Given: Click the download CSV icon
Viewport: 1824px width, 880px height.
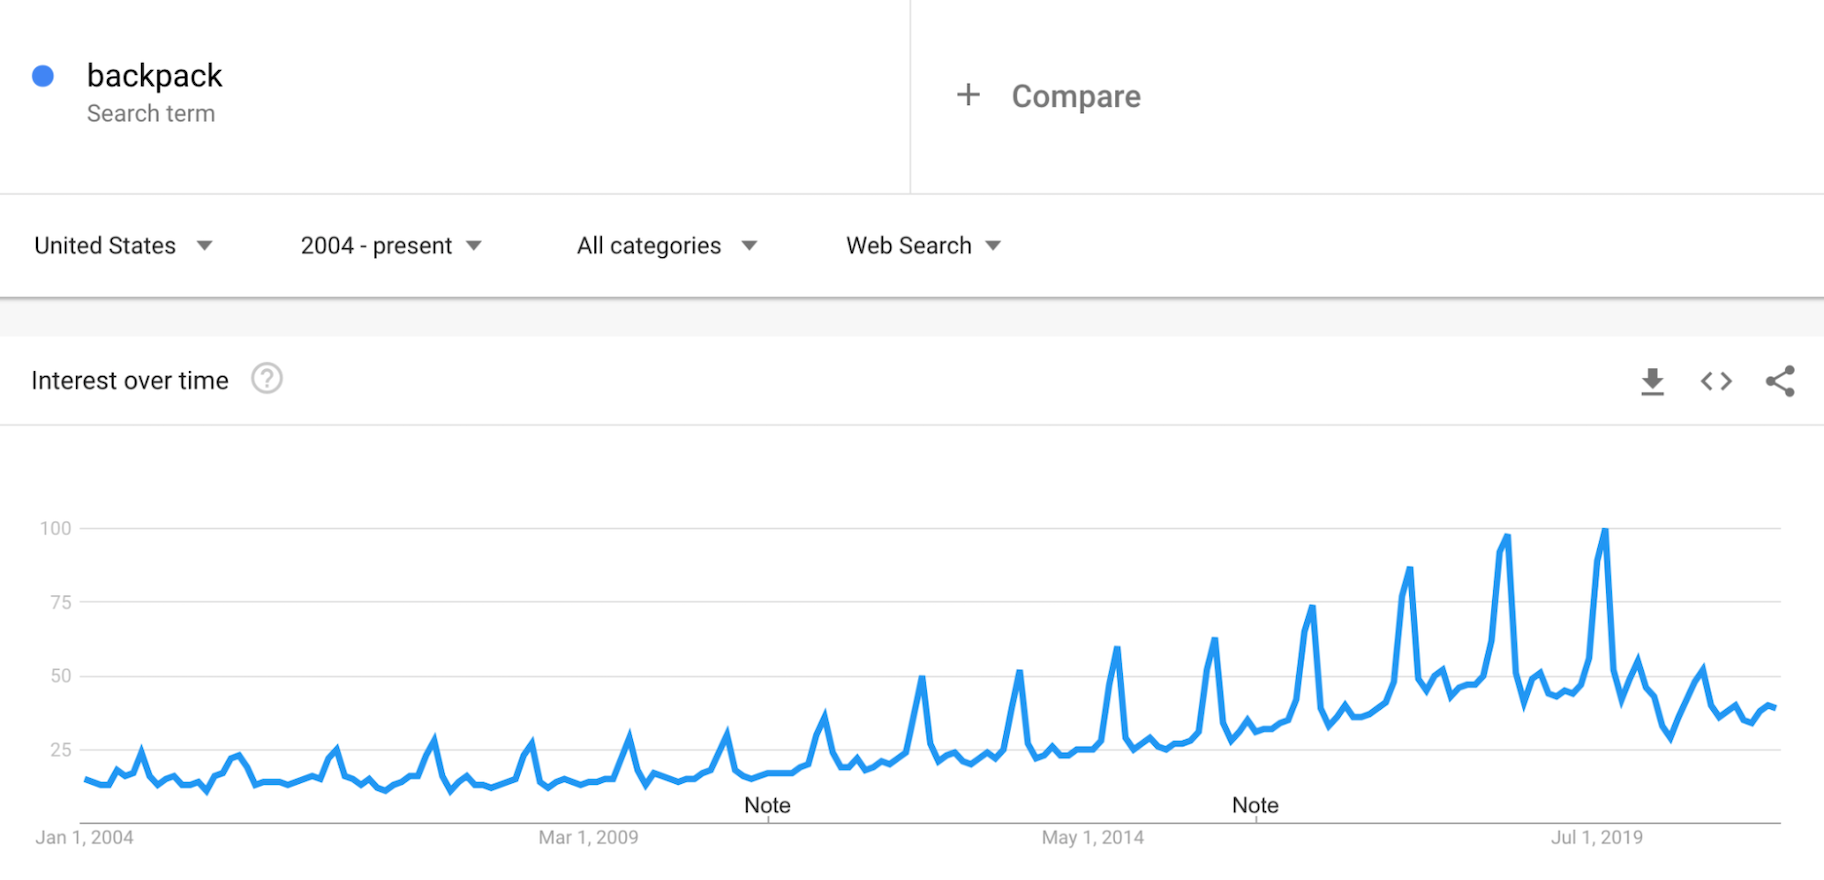Looking at the screenshot, I should pyautogui.click(x=1652, y=381).
